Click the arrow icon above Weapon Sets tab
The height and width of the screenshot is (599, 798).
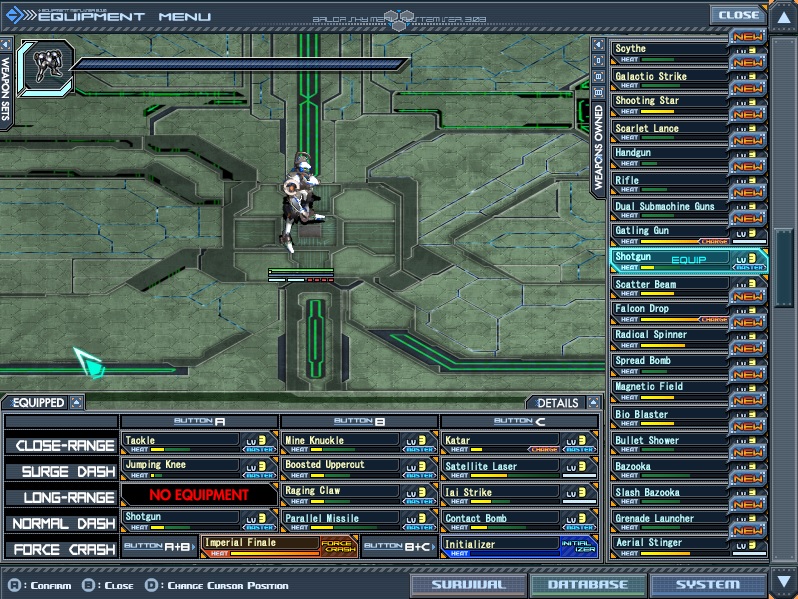6,44
